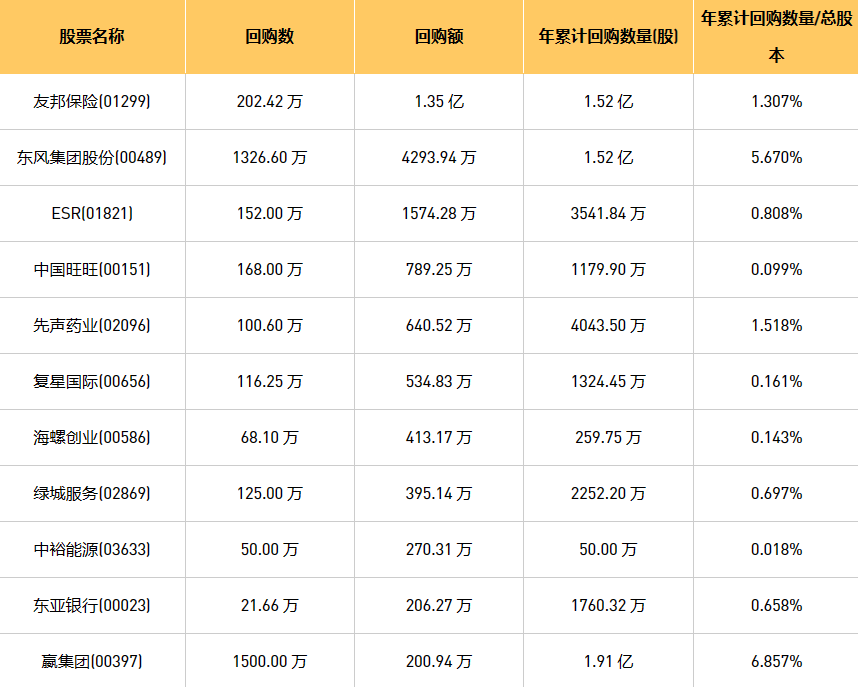858x687 pixels.
Task: Select the 复星国际(00656) stock entry
Action: 92,381
